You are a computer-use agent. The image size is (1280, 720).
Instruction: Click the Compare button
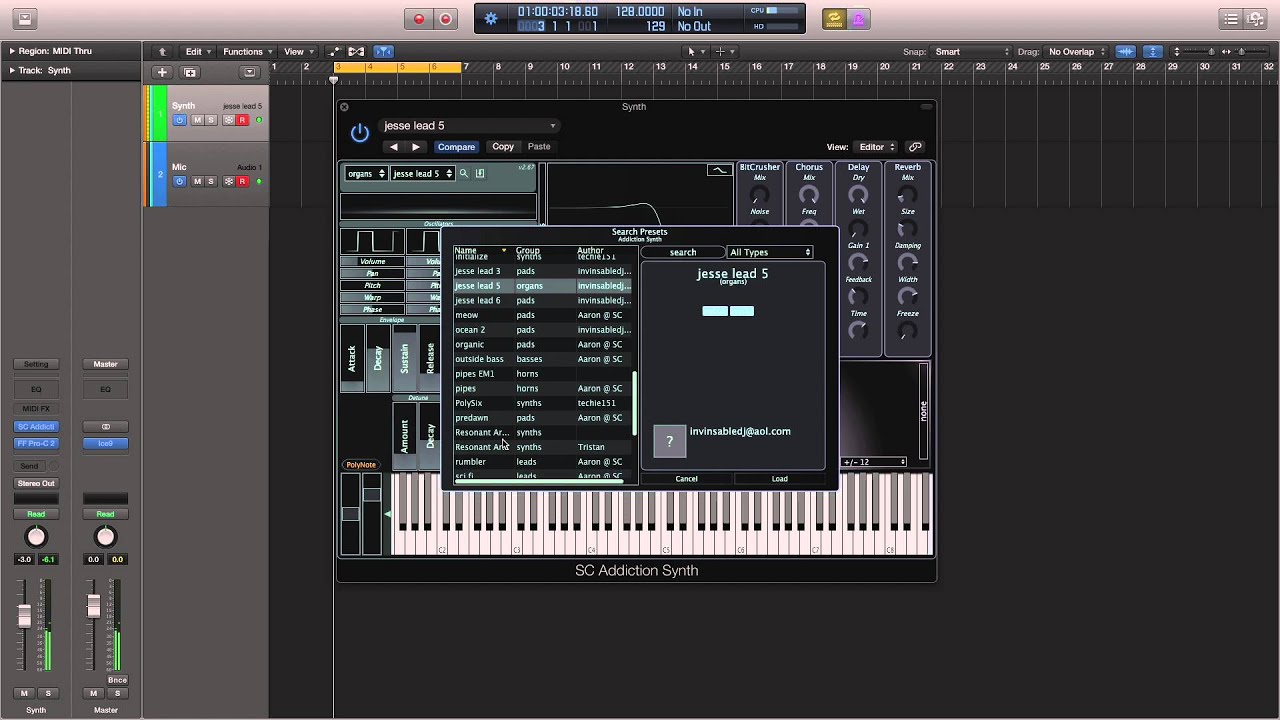pos(456,147)
